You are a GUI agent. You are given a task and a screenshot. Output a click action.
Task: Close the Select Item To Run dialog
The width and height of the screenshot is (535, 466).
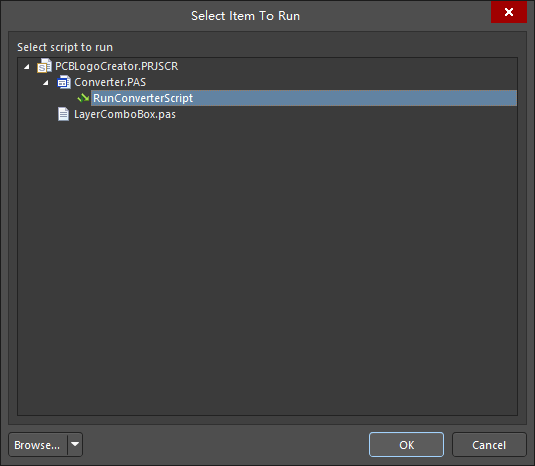click(509, 12)
